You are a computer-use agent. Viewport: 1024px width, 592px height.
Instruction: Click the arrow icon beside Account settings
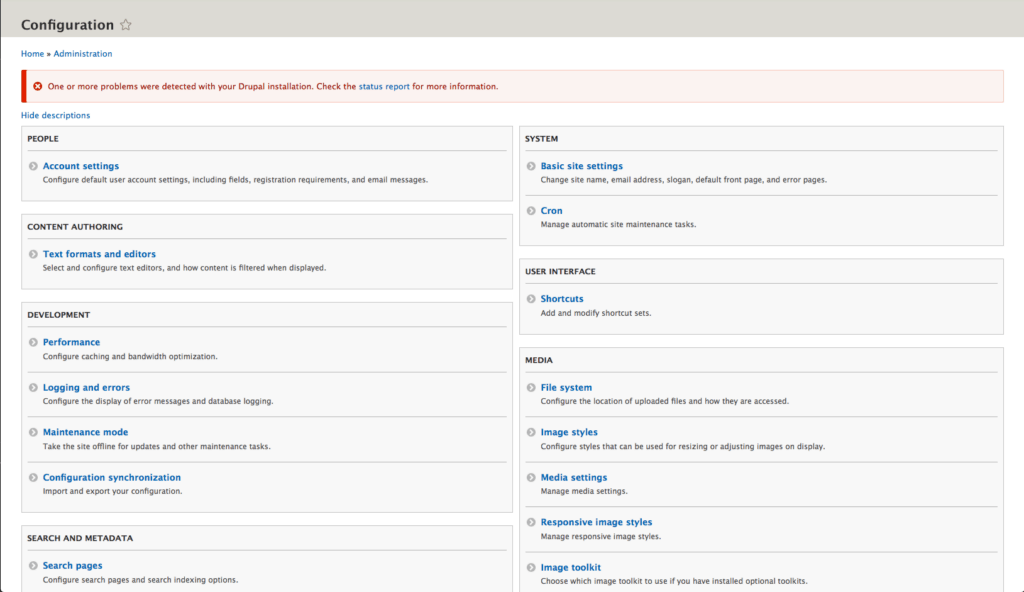tap(32, 166)
